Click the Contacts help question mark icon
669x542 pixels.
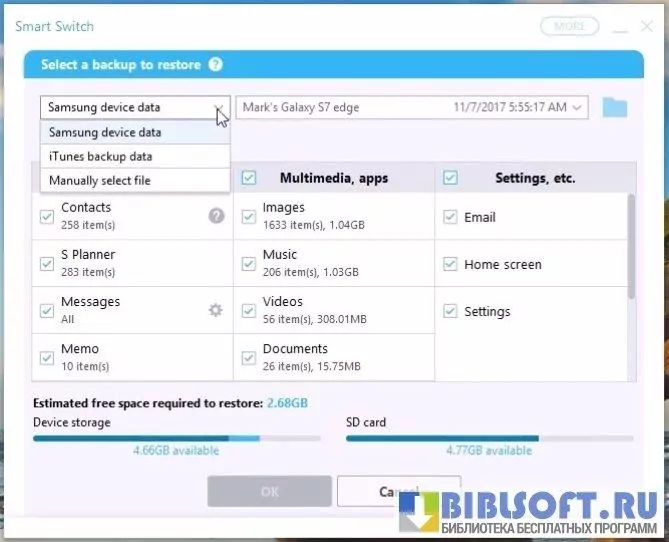pyautogui.click(x=216, y=215)
